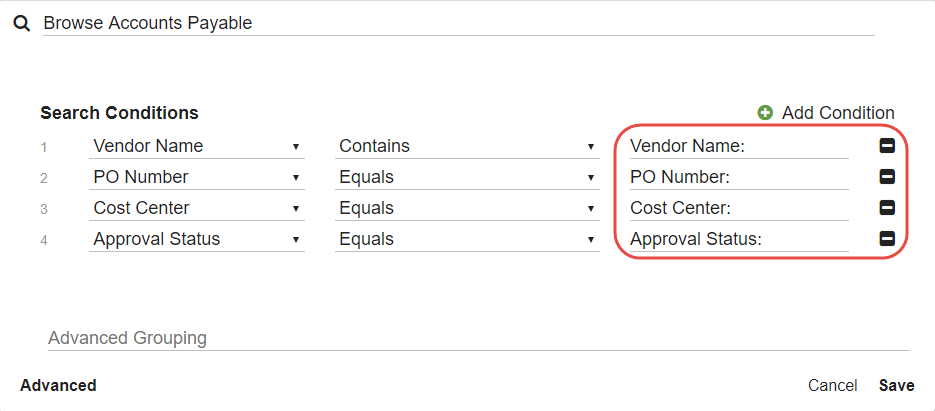Click the search magnifier icon

21,22
